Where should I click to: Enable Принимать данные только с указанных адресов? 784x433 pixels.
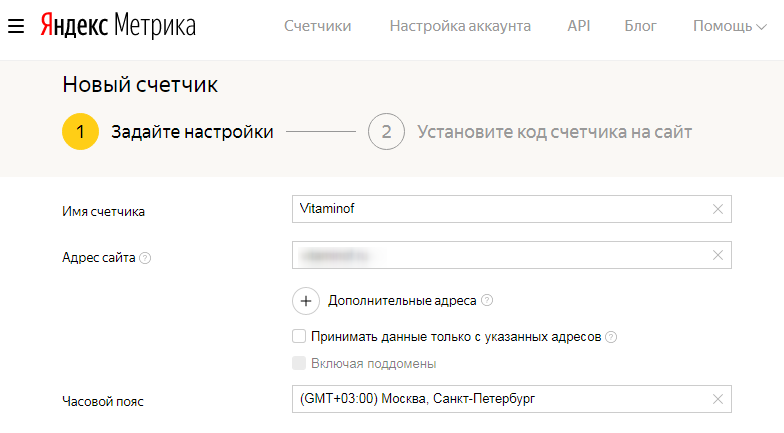pos(298,337)
